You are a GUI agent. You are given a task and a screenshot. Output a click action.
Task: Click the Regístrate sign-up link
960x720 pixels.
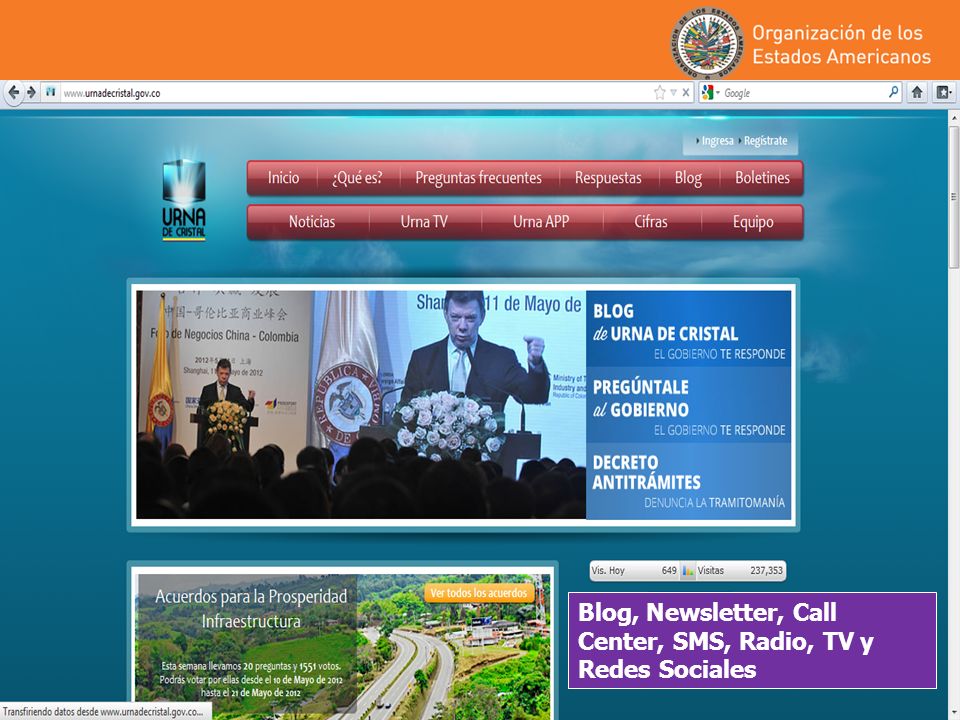tap(764, 141)
